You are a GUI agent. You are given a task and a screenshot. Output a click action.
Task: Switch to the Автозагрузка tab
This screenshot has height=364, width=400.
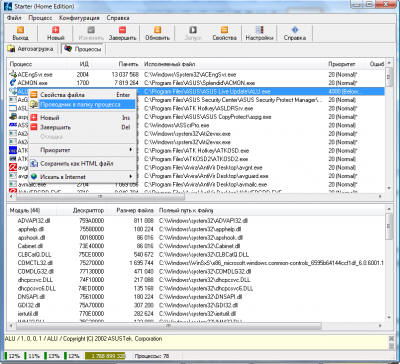31,49
